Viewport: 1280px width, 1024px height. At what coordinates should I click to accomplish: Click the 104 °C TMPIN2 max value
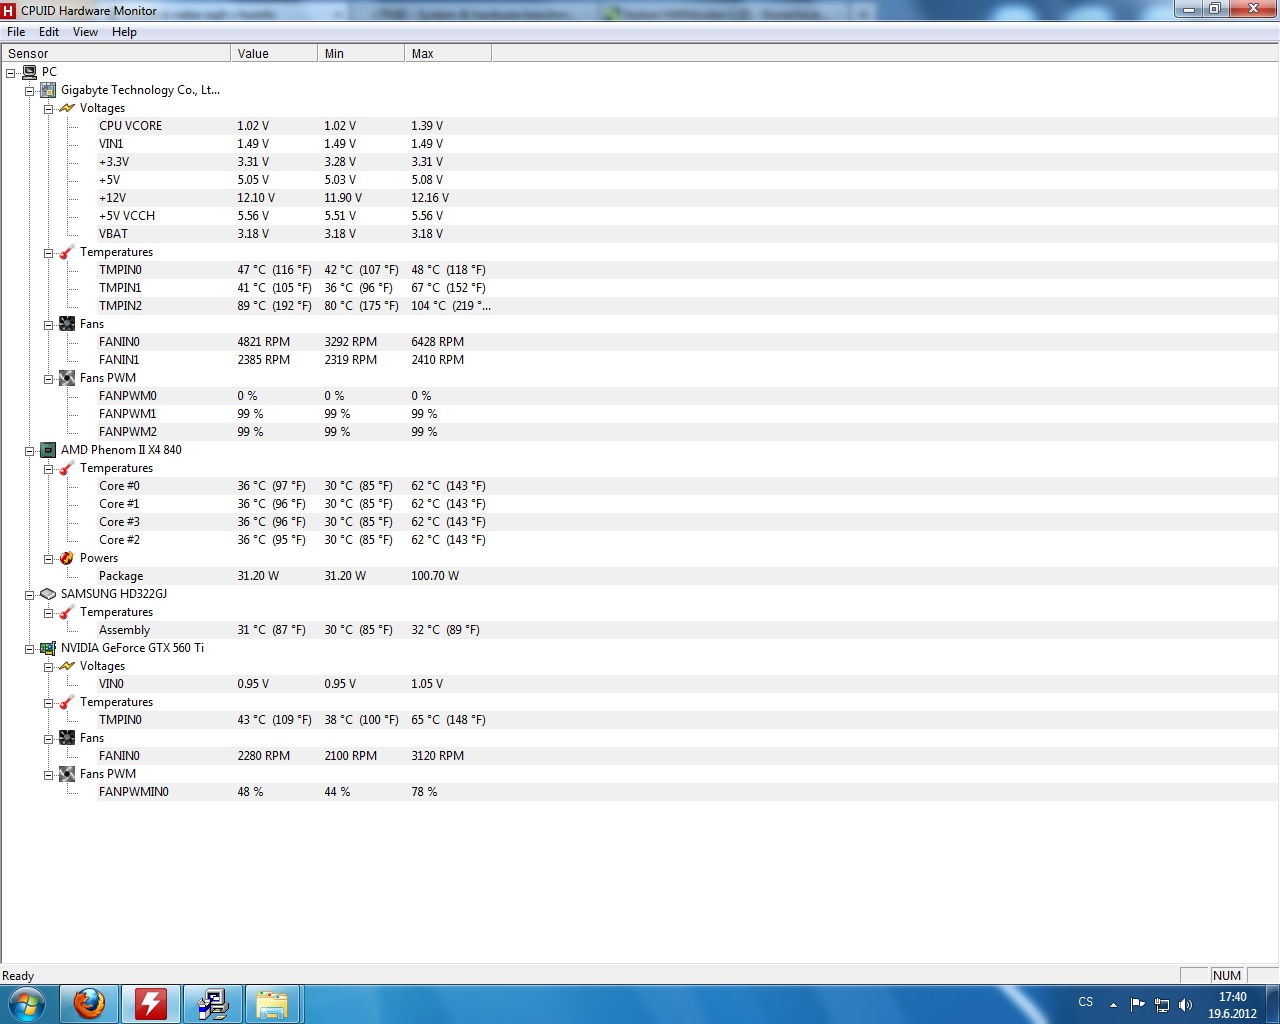pyautogui.click(x=451, y=306)
